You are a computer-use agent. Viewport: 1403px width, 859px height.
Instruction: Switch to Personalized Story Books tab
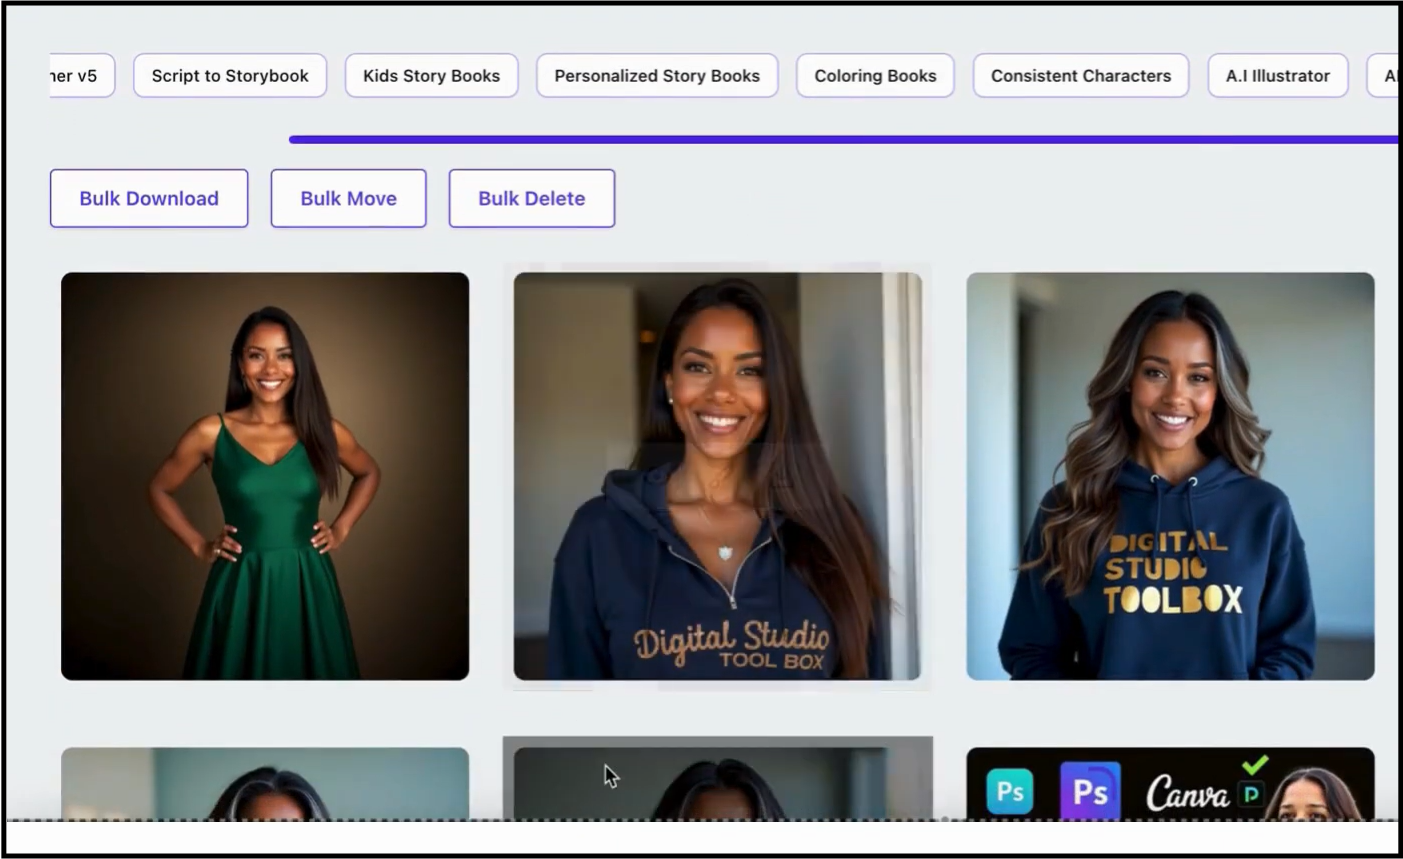pos(657,76)
